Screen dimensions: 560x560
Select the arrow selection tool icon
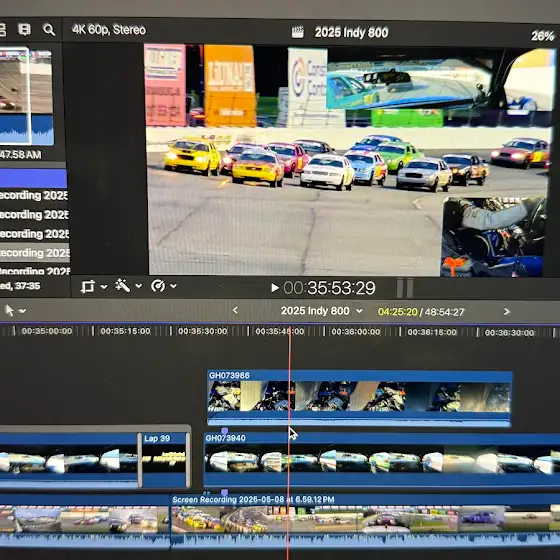pyautogui.click(x=10, y=310)
